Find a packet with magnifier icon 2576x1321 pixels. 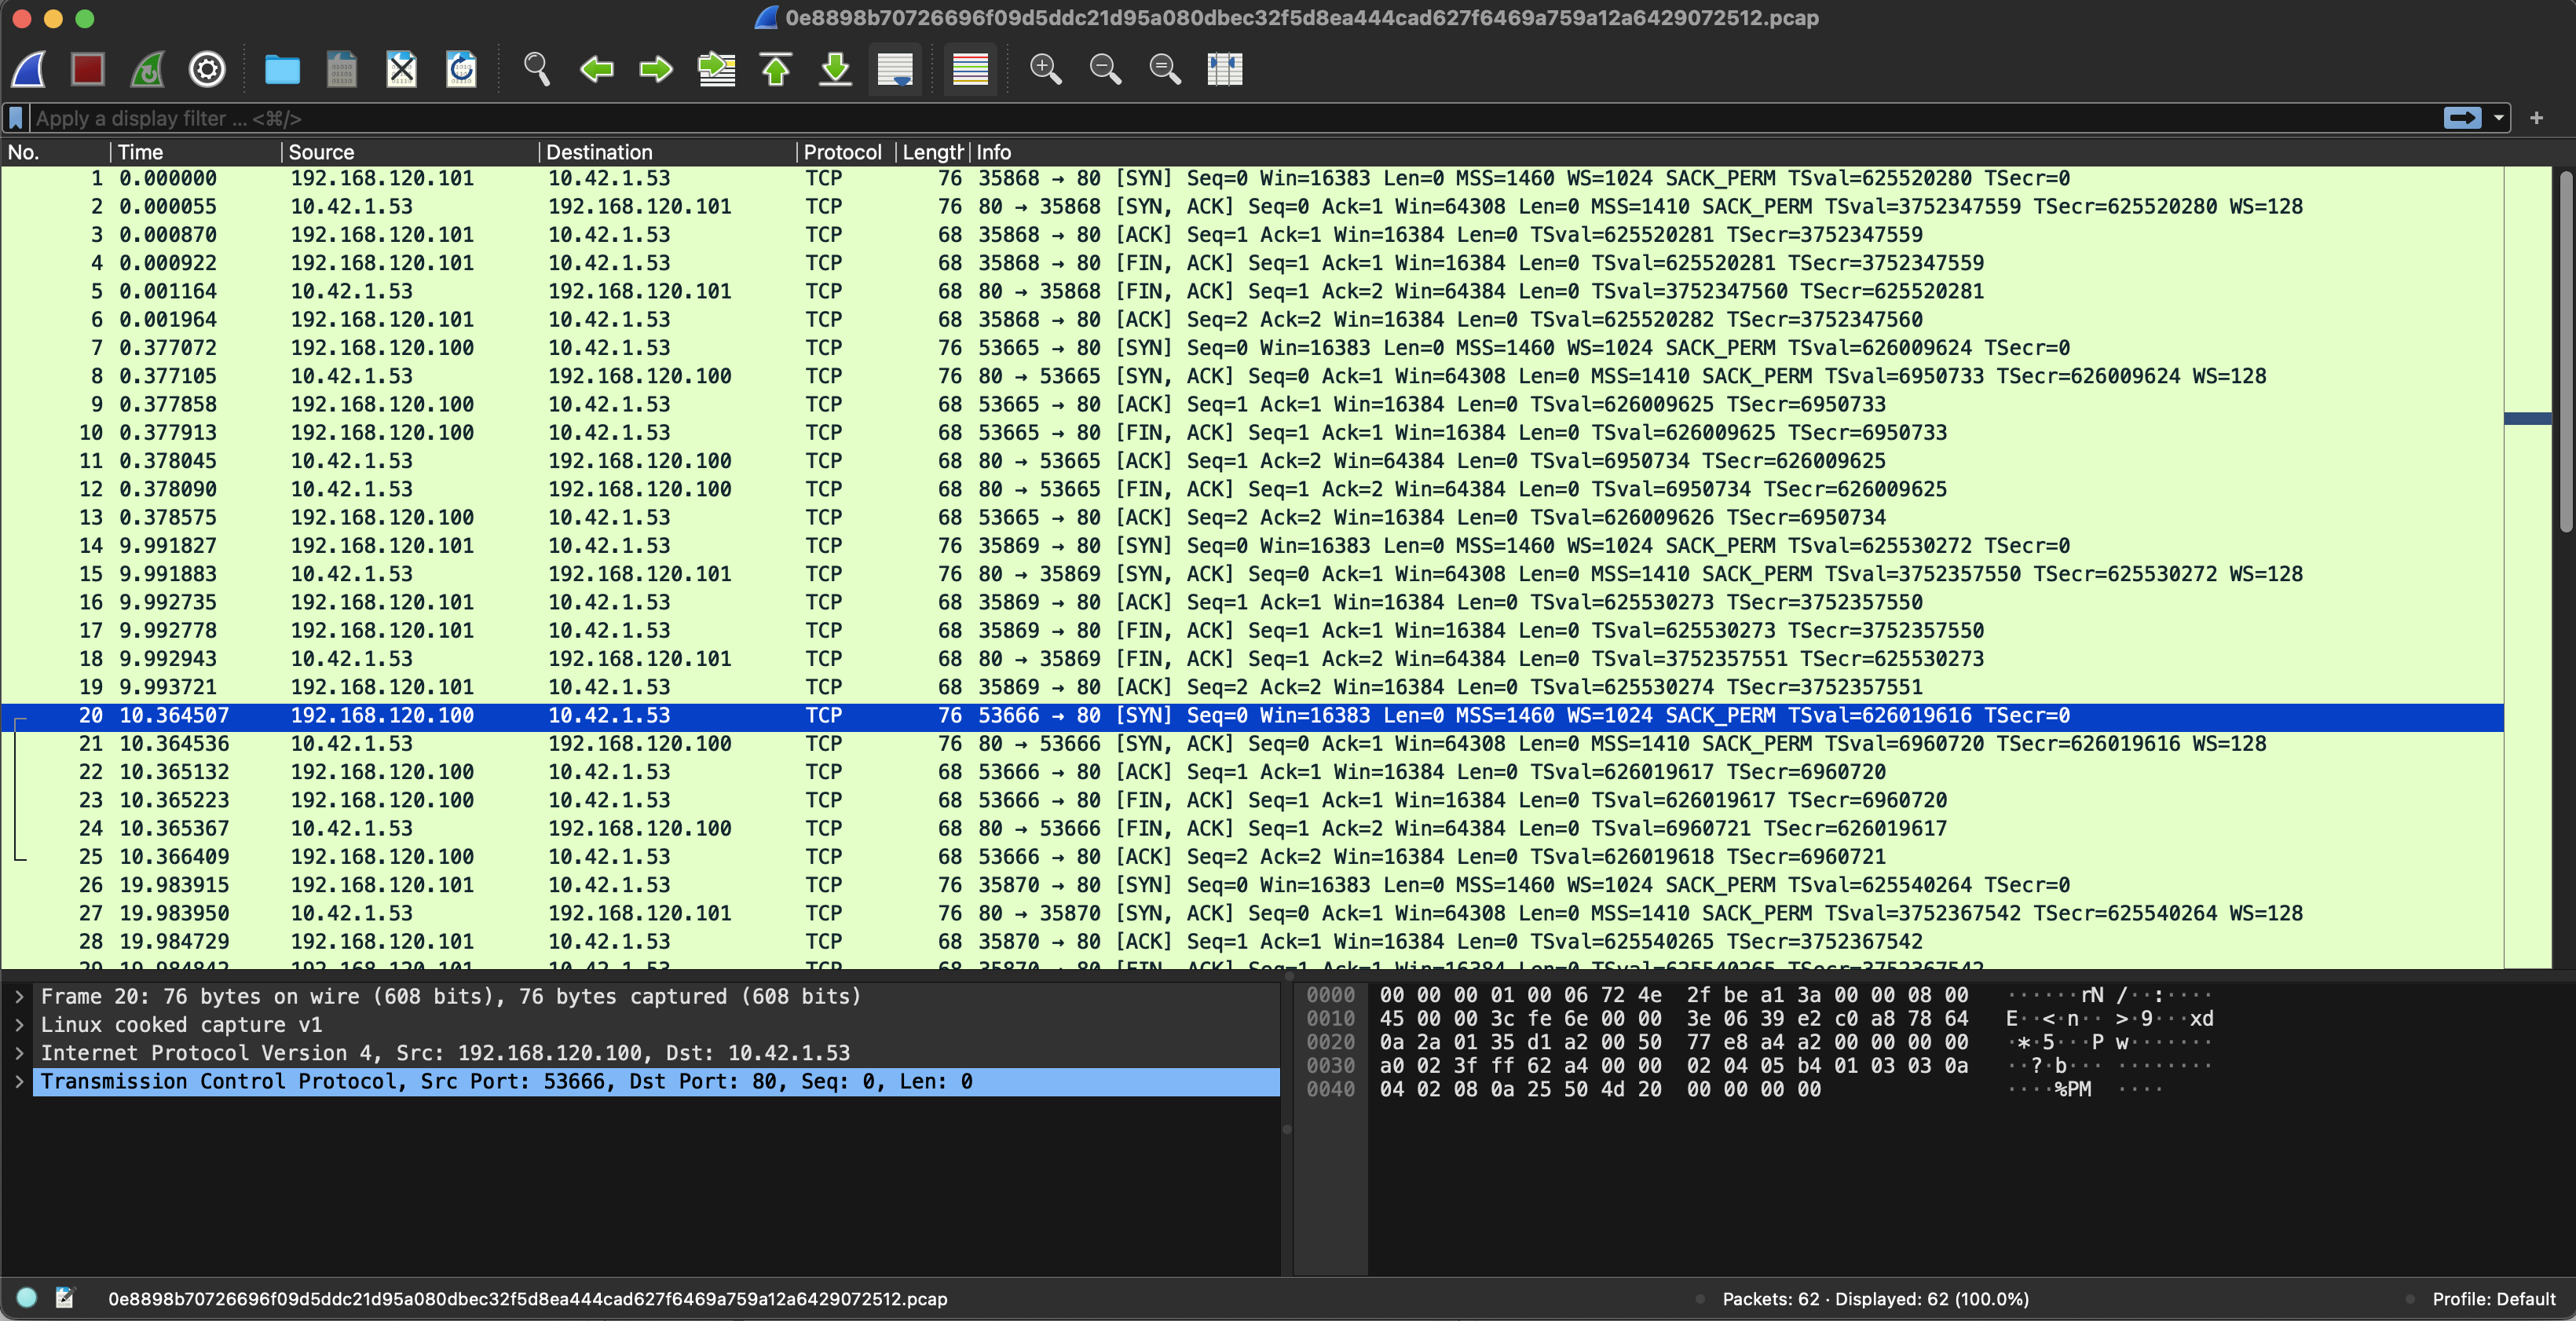tap(537, 69)
